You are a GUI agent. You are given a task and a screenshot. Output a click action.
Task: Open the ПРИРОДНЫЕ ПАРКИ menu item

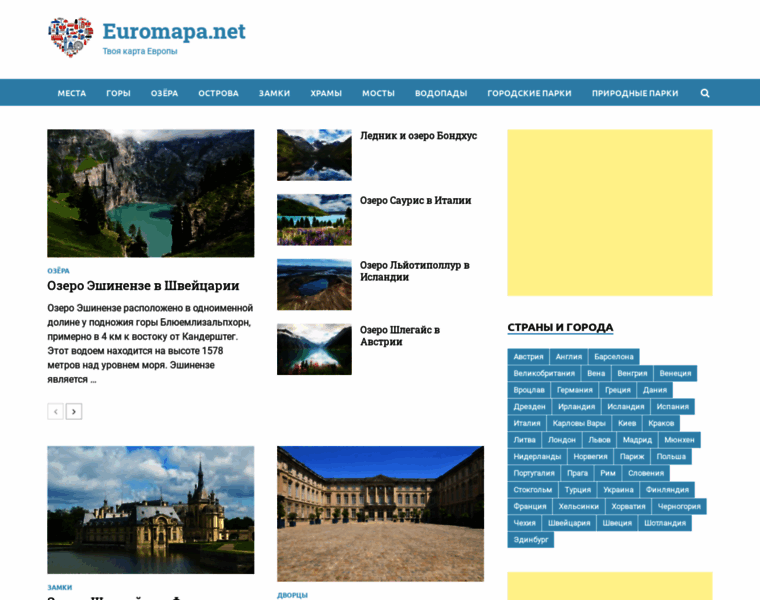tap(635, 93)
